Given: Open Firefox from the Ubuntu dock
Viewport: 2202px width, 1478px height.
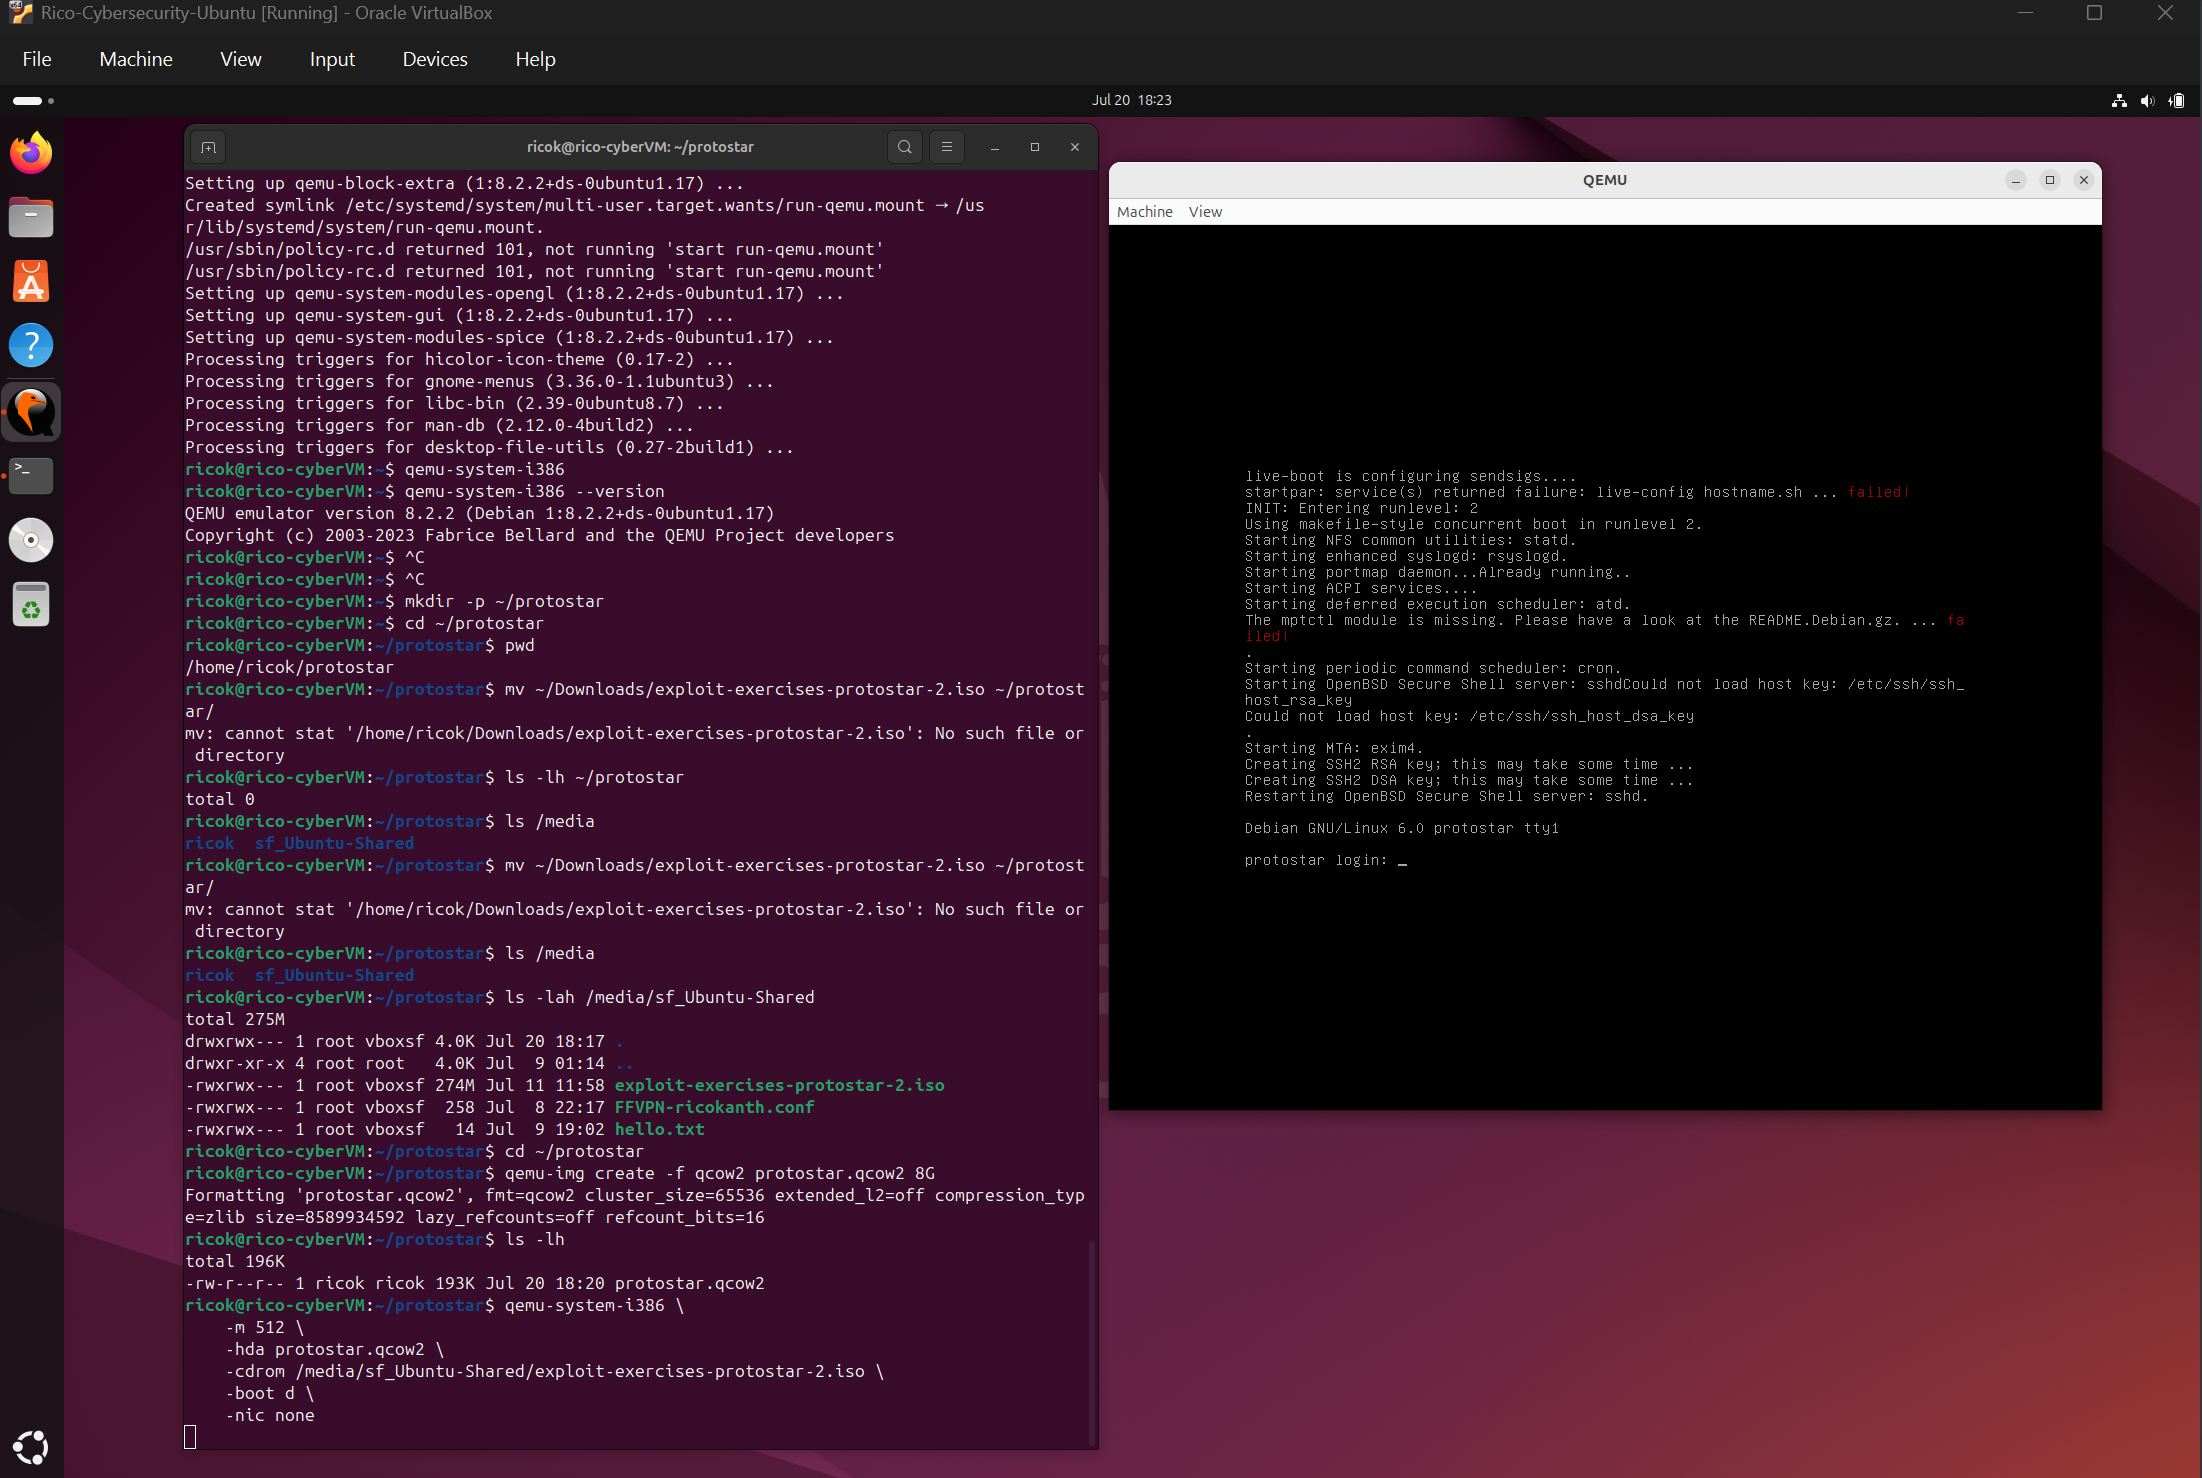Looking at the screenshot, I should pos(31,153).
